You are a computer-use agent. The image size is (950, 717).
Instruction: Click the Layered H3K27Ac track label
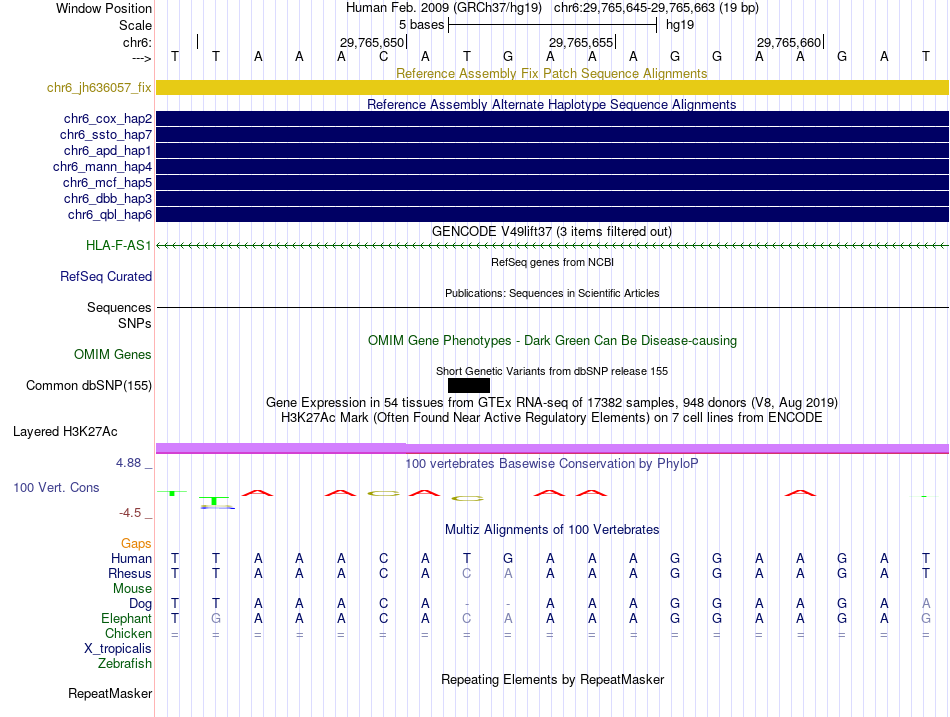coord(65,432)
